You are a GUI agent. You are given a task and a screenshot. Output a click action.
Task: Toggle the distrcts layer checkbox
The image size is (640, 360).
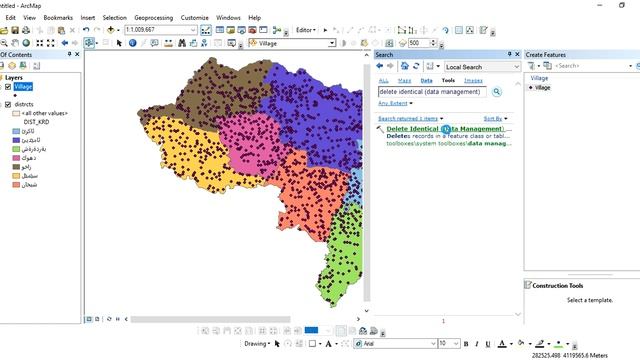[x=8, y=104]
